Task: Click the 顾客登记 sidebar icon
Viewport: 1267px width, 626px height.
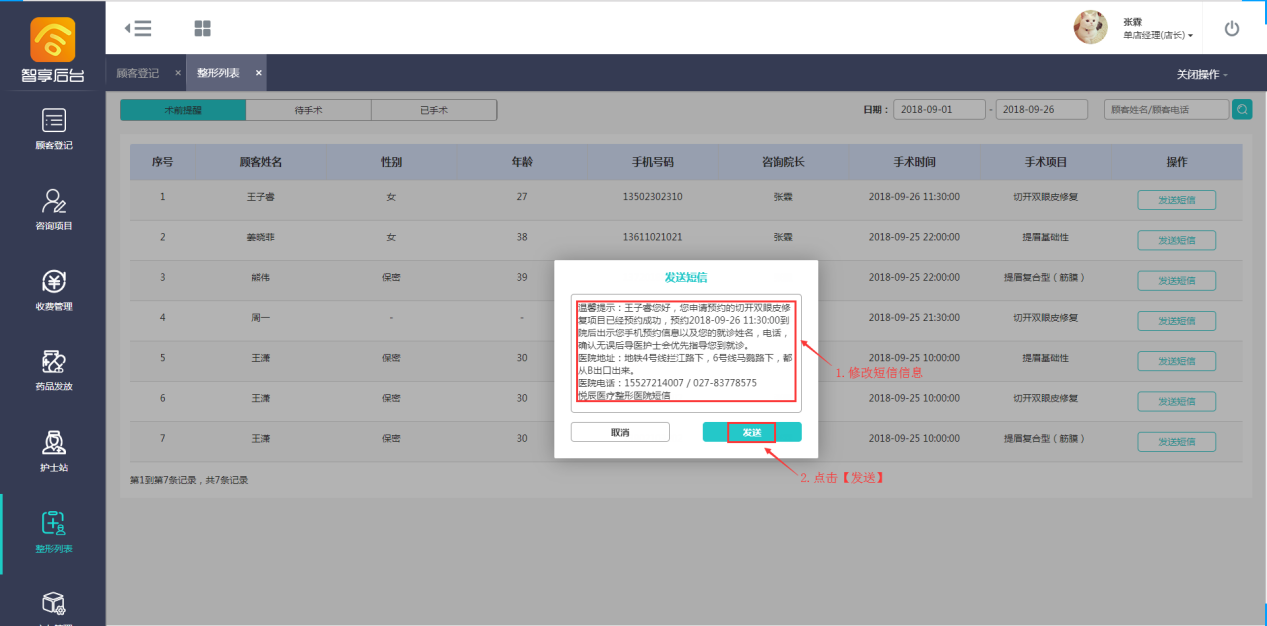Action: click(53, 121)
